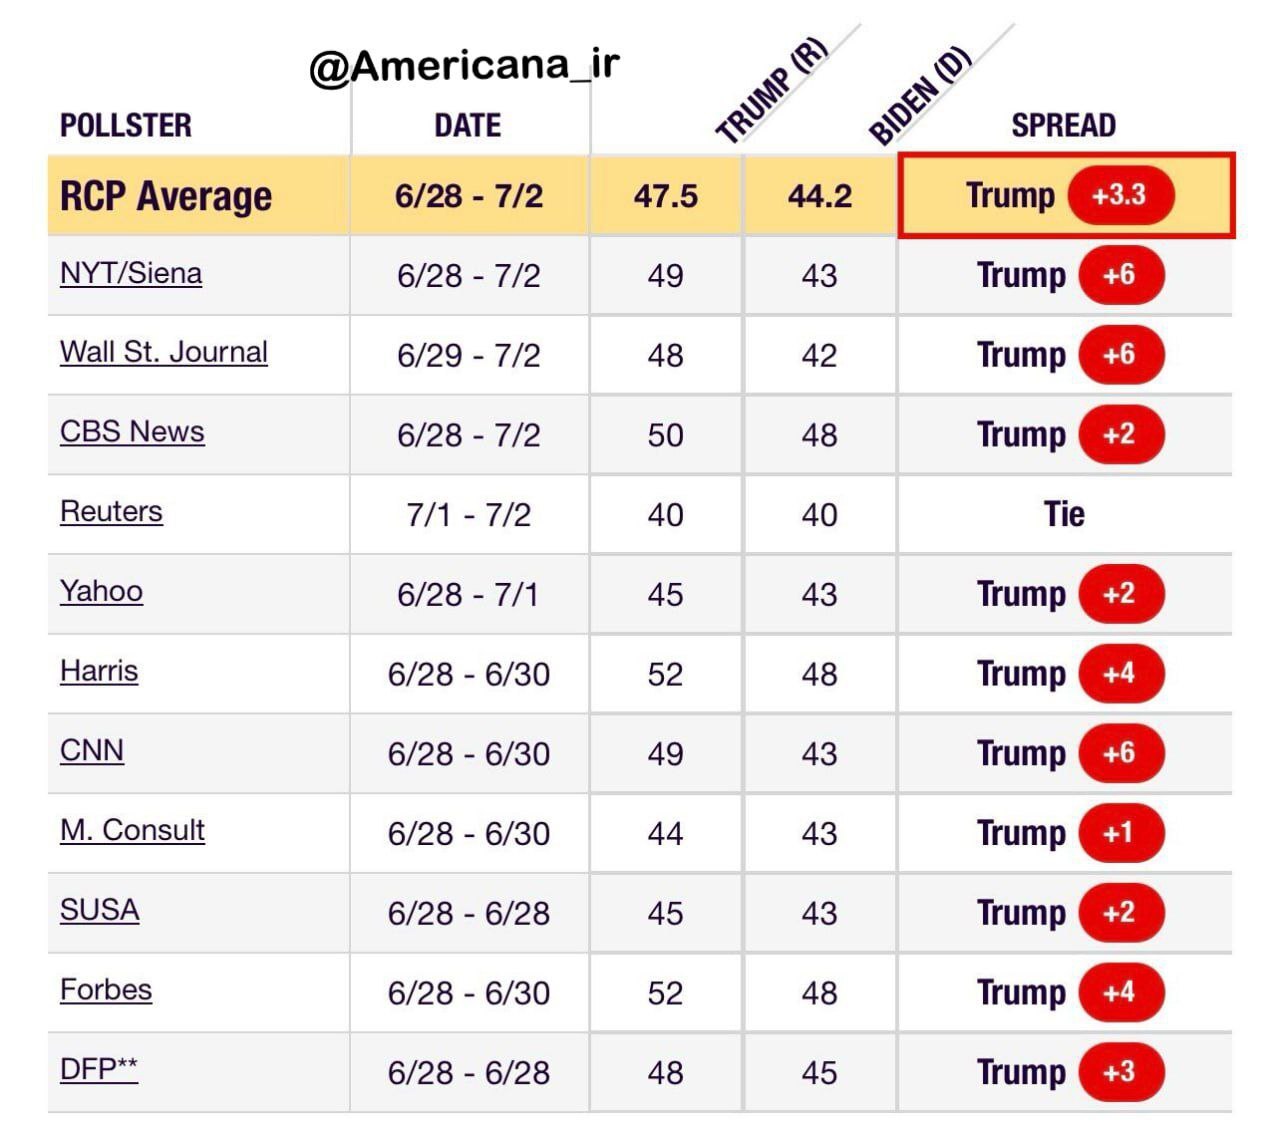Click the SPREAD column header
Viewport: 1280px width, 1128px height.
(1063, 126)
